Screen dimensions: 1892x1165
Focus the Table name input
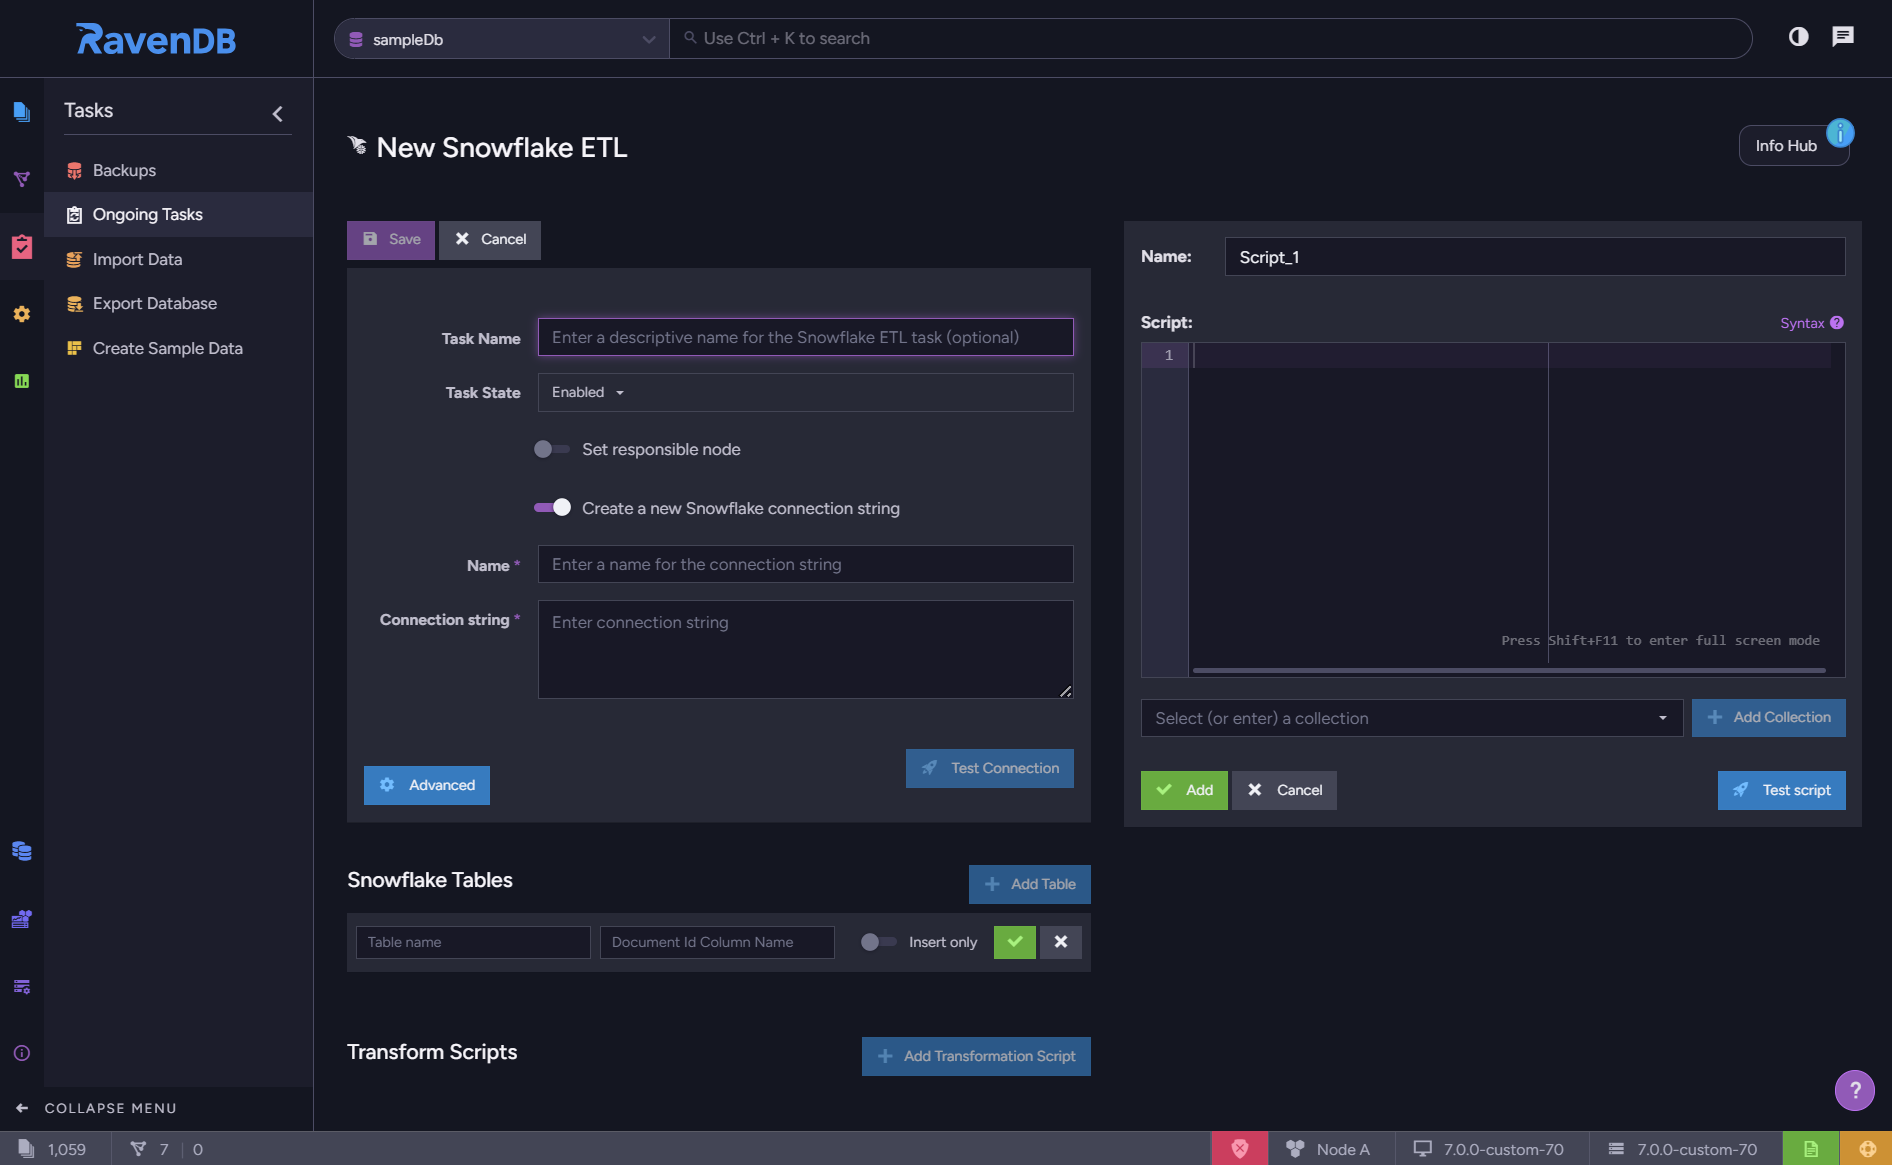coord(473,942)
